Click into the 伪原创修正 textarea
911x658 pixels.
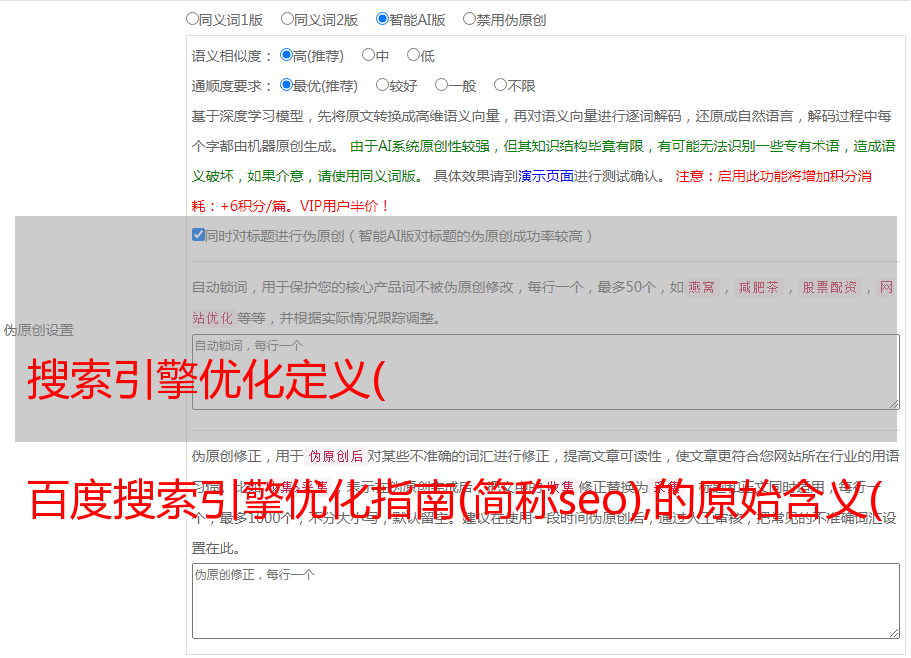[x=546, y=601]
